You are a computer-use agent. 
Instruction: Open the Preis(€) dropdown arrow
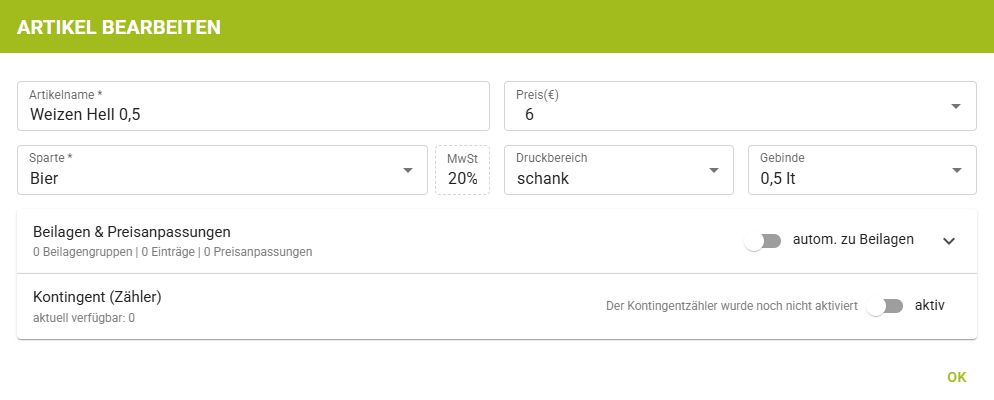tap(955, 106)
